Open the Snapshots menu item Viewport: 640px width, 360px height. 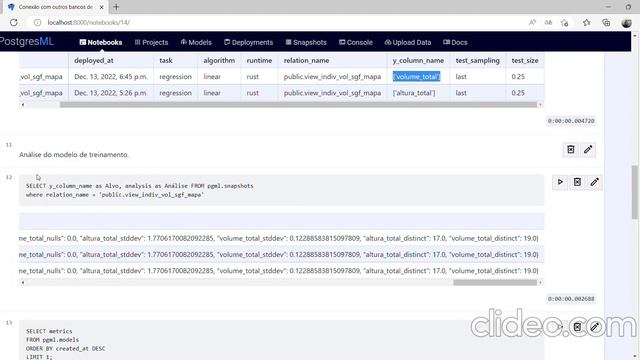[306, 42]
